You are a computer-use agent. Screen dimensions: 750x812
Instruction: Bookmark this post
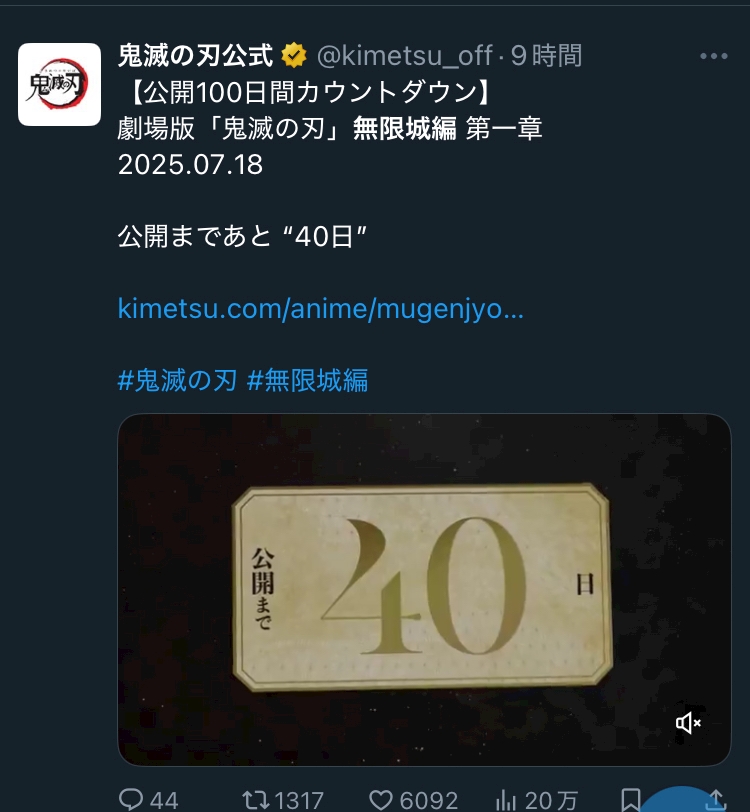(x=631, y=800)
